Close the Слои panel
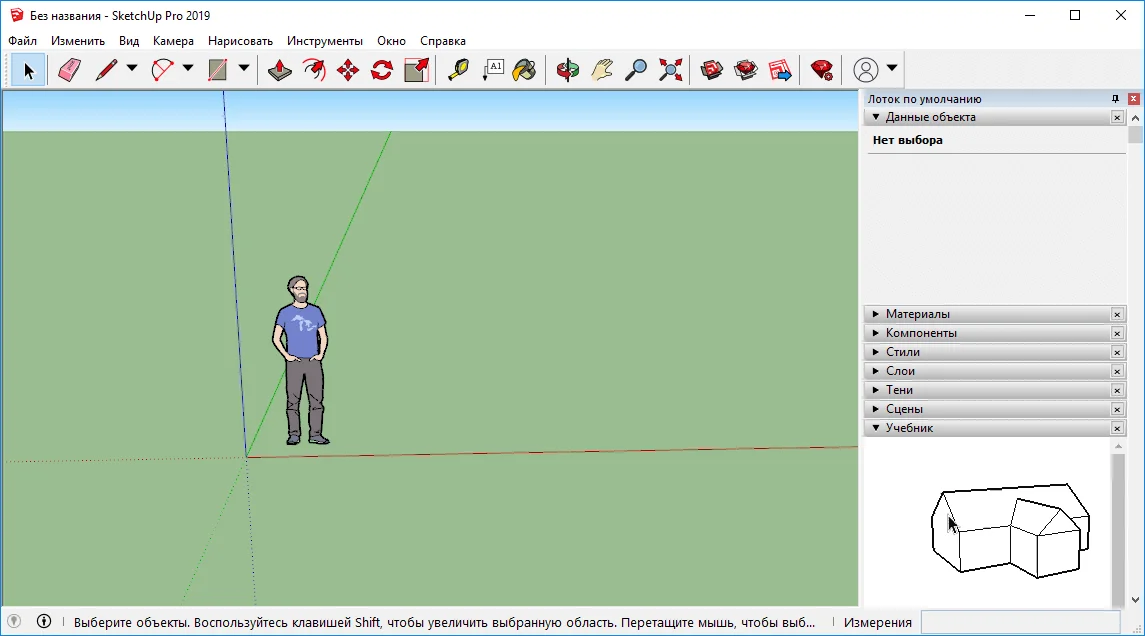 [1117, 371]
